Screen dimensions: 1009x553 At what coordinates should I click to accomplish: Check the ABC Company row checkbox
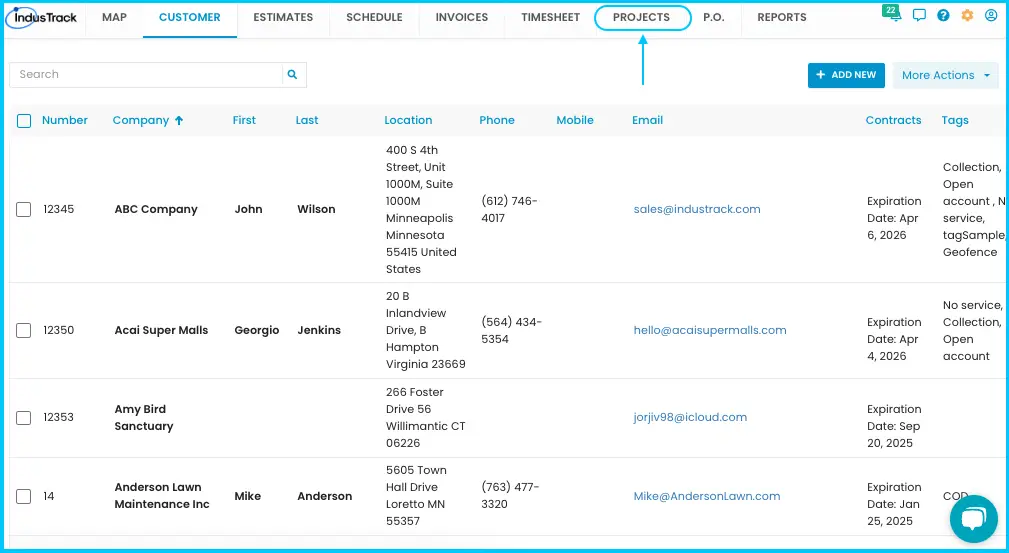point(24,209)
